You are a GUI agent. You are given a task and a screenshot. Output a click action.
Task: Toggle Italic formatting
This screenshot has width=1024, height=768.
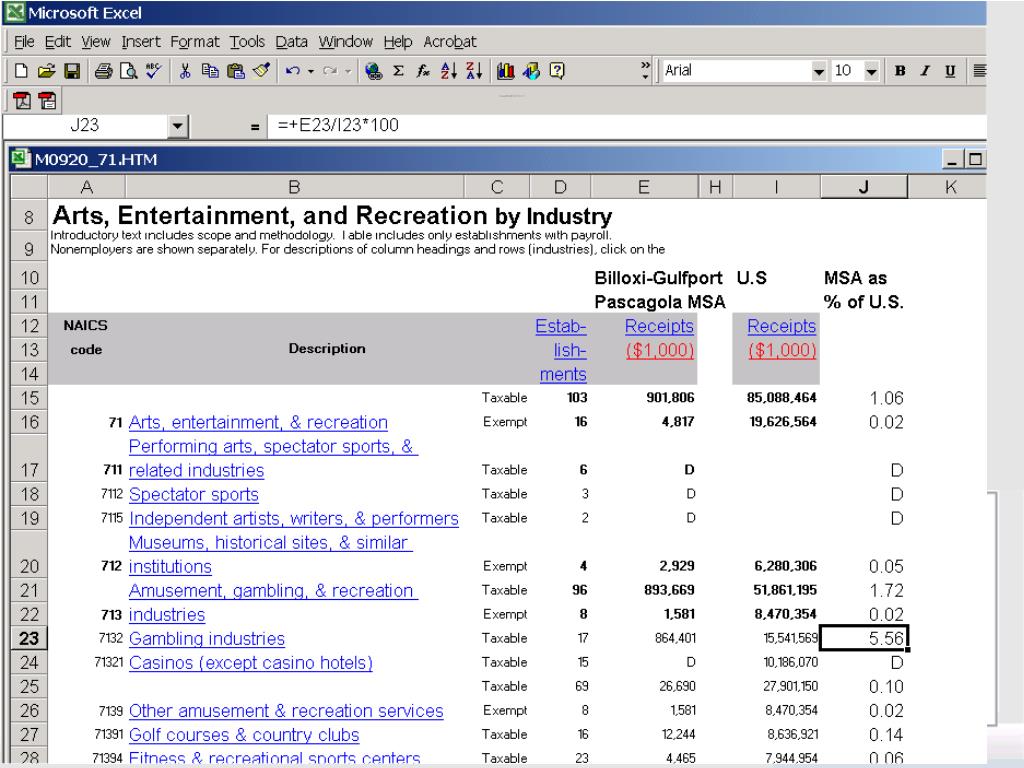(x=925, y=71)
